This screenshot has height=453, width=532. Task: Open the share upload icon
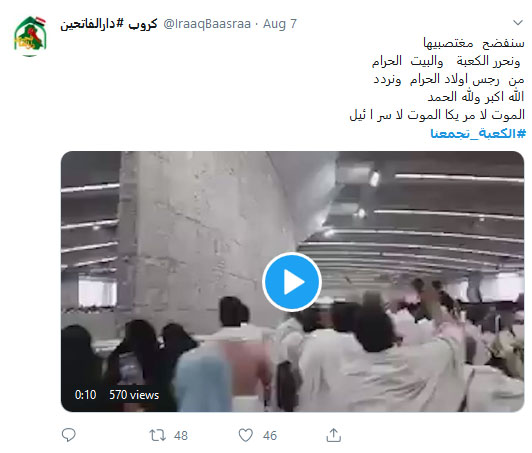point(334,435)
